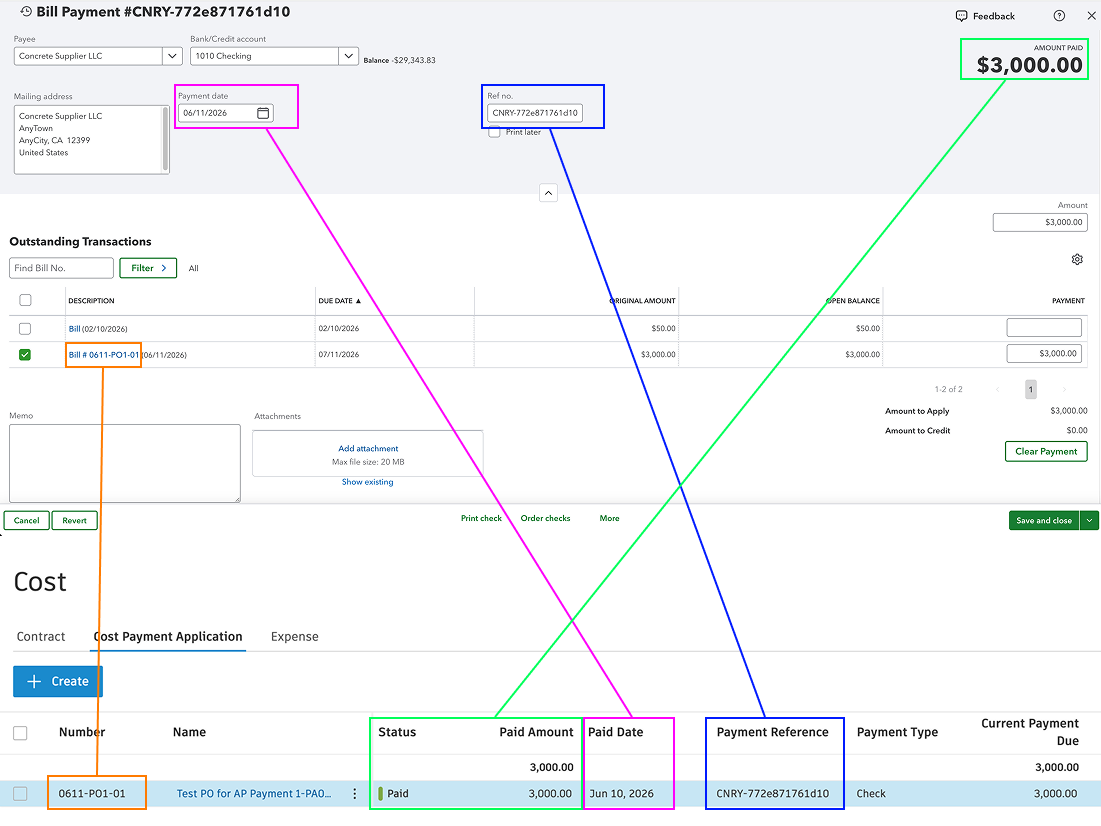Click the three-dot menu in row 0611-PO1-01

(x=355, y=794)
